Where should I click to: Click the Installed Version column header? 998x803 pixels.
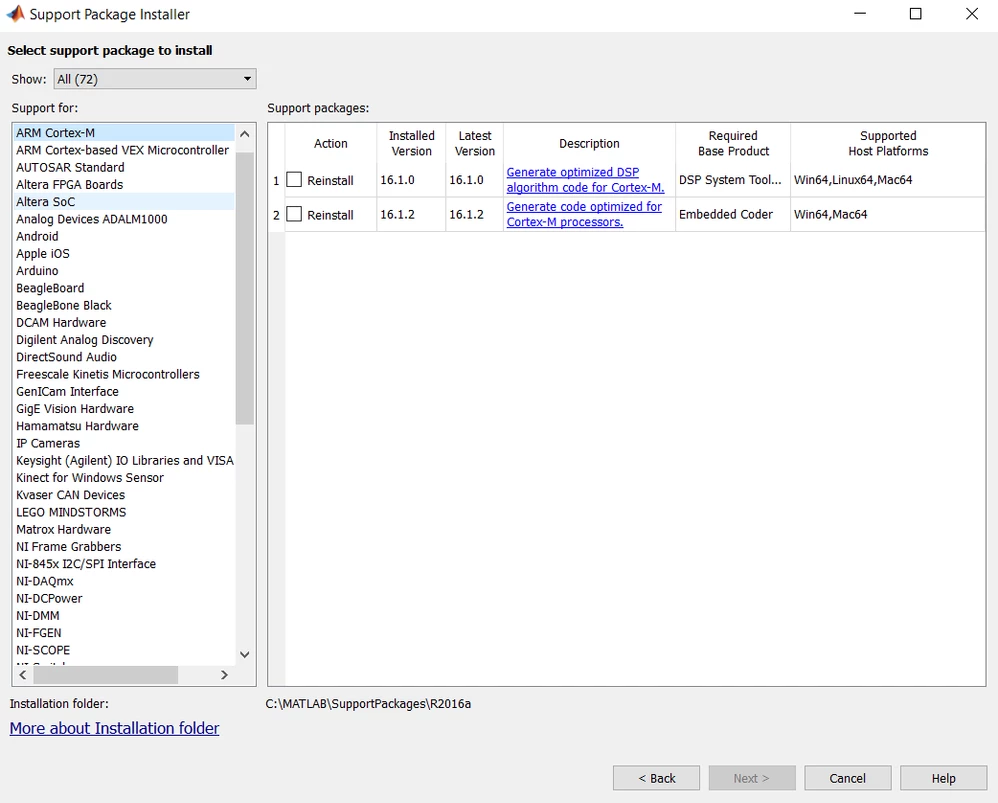coord(411,143)
